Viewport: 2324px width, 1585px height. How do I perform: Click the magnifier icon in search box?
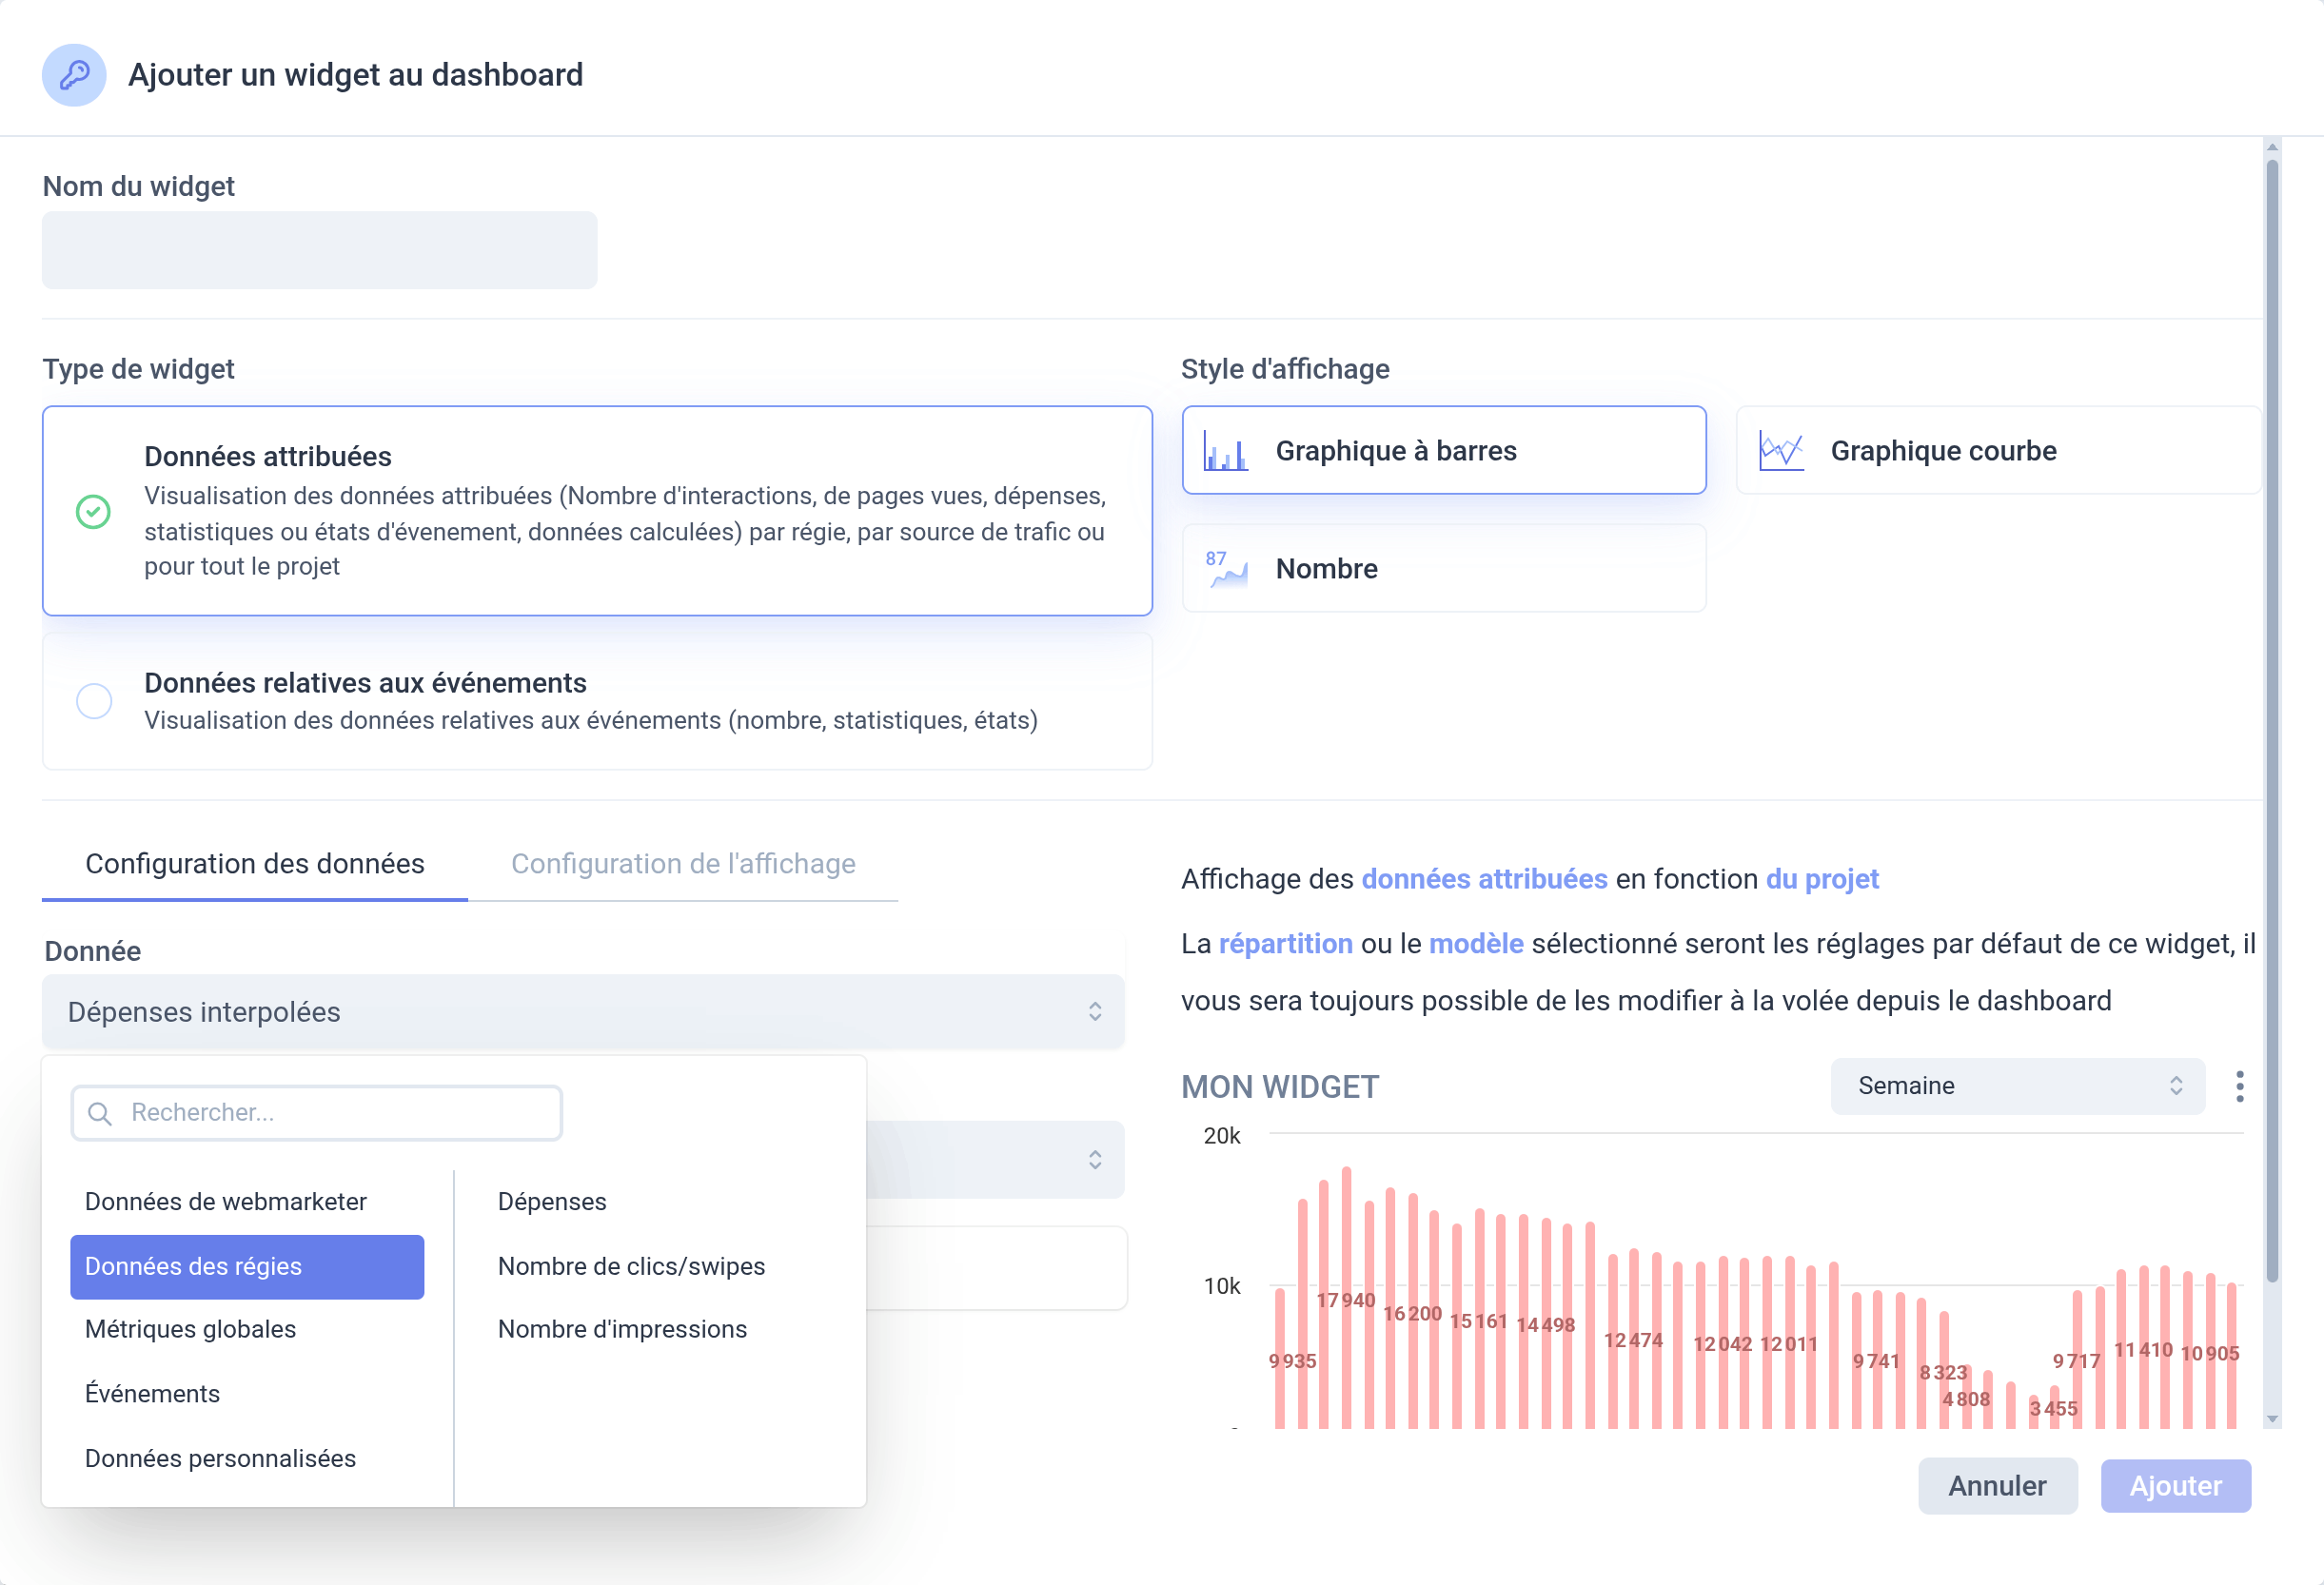click(100, 1113)
